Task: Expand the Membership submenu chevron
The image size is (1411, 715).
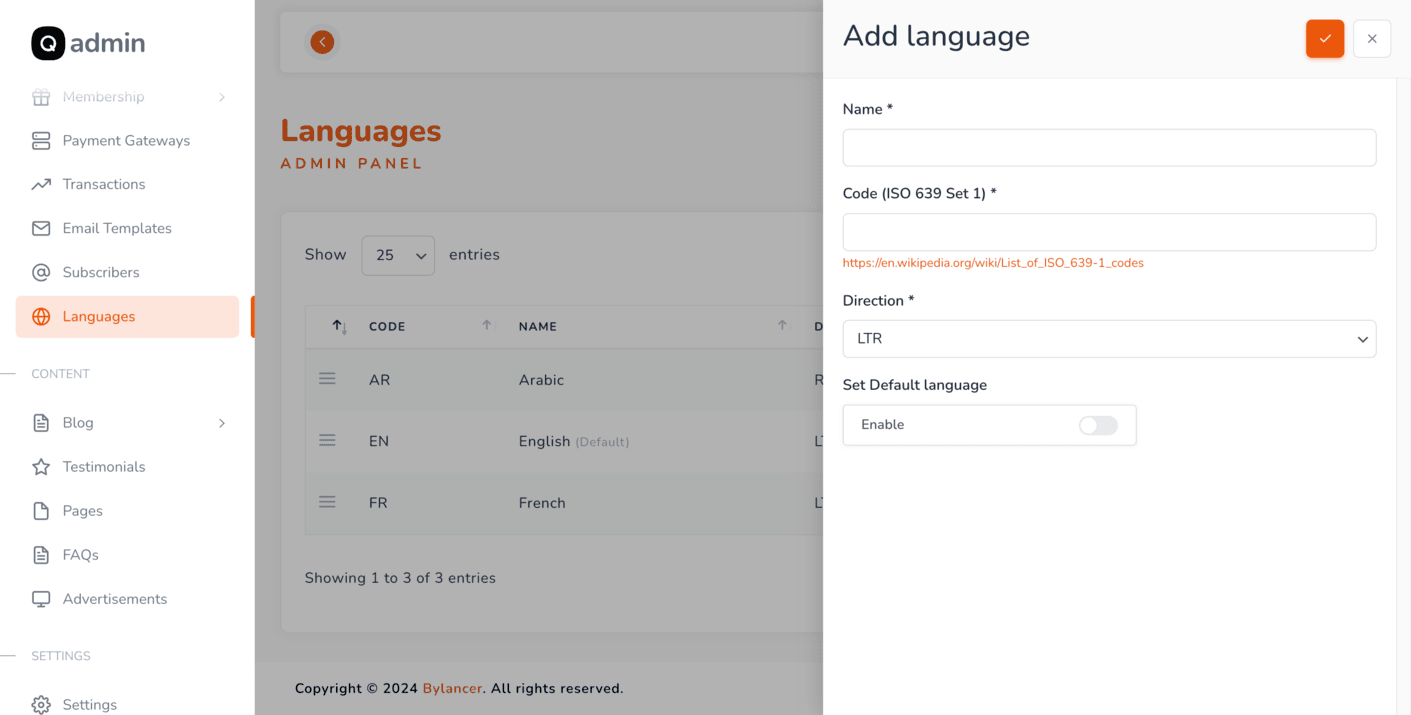Action: coord(222,97)
